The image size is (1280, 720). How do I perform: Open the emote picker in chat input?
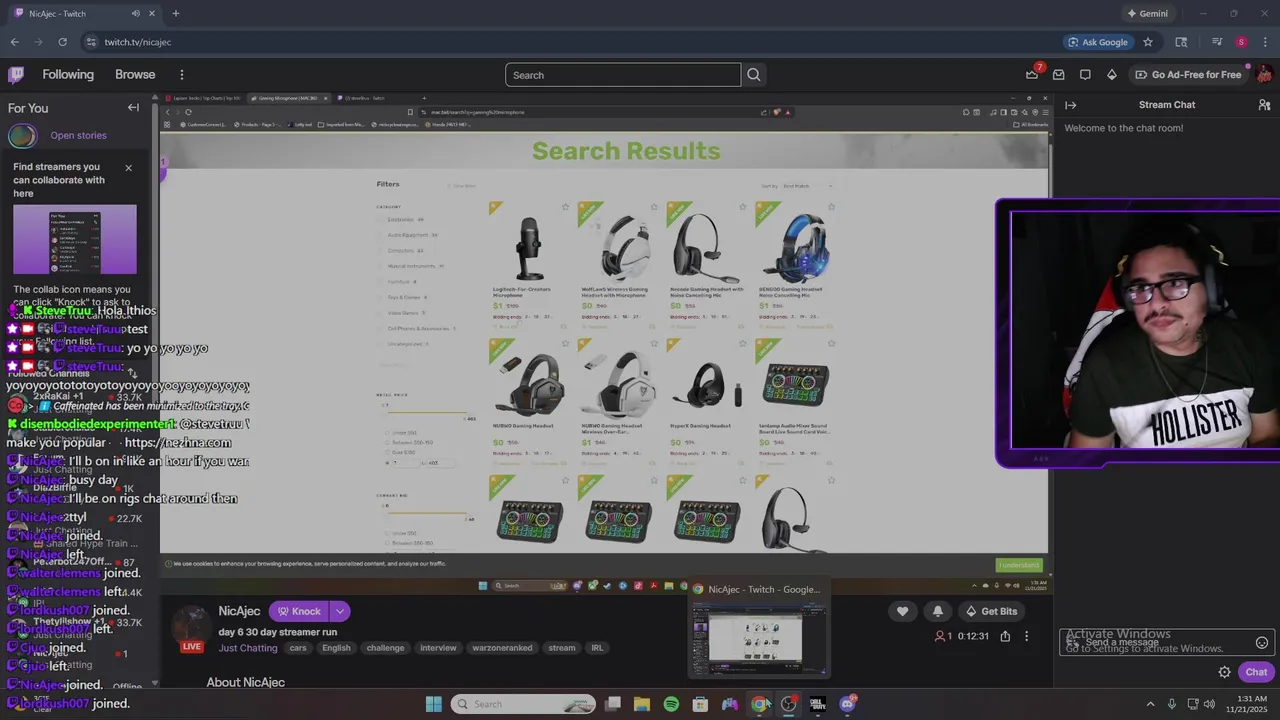[x=1262, y=643]
